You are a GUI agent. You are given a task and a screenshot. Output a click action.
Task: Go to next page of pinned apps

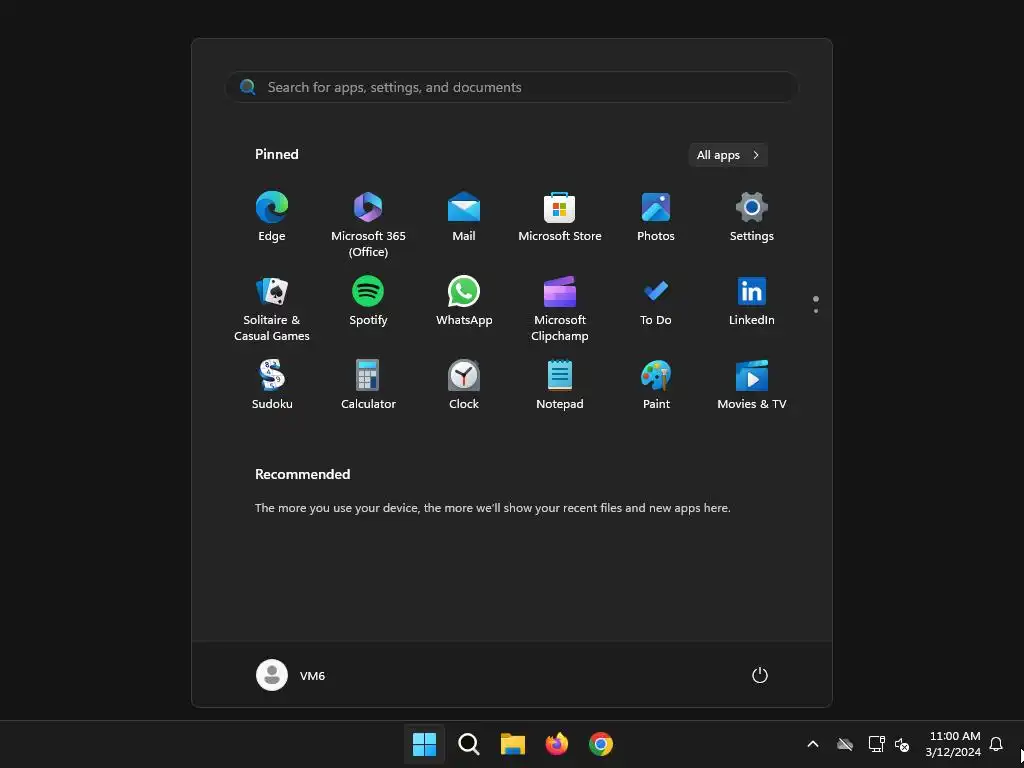point(816,311)
